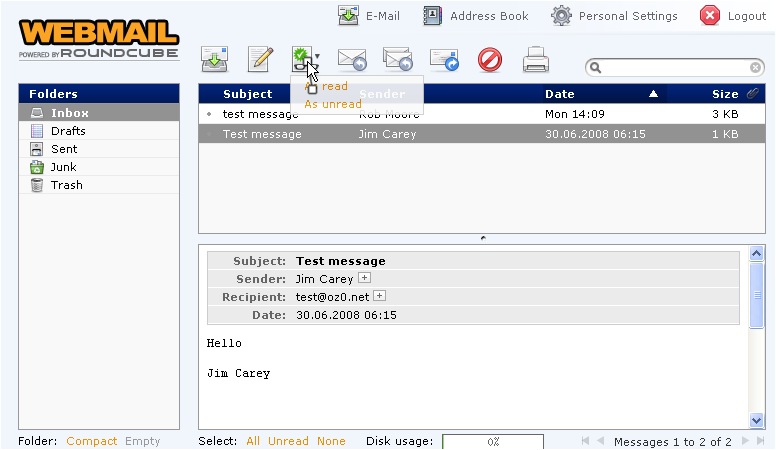This screenshot has width=776, height=450.
Task: Select Unread messages via the footer link
Action: [x=288, y=441]
